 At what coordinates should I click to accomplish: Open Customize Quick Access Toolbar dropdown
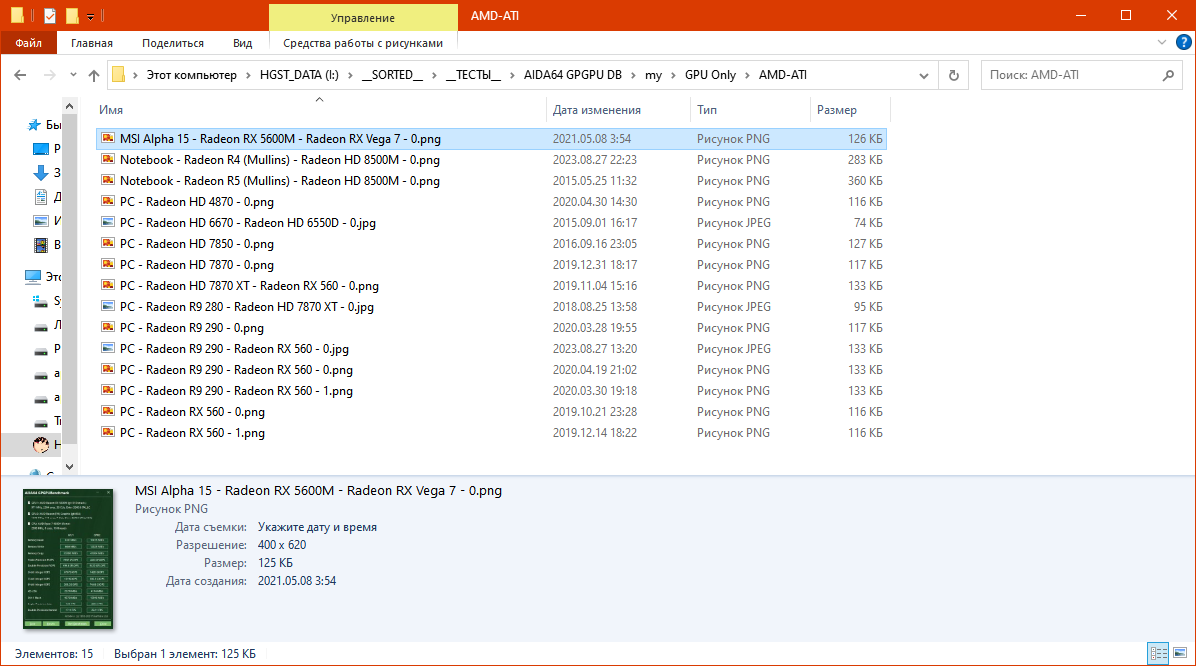(90, 16)
